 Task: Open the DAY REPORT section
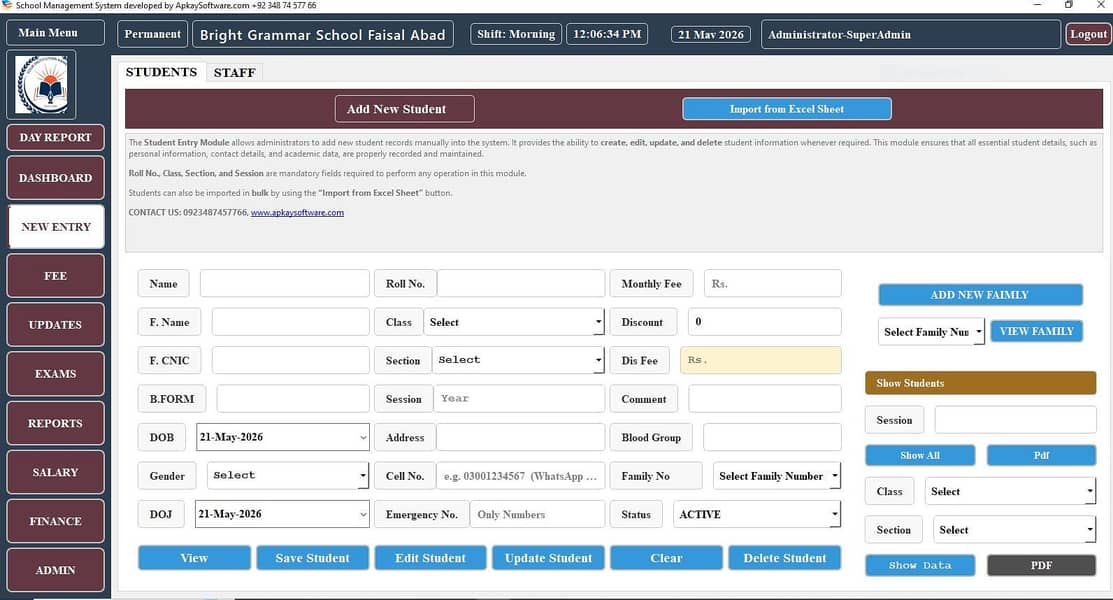pos(55,137)
